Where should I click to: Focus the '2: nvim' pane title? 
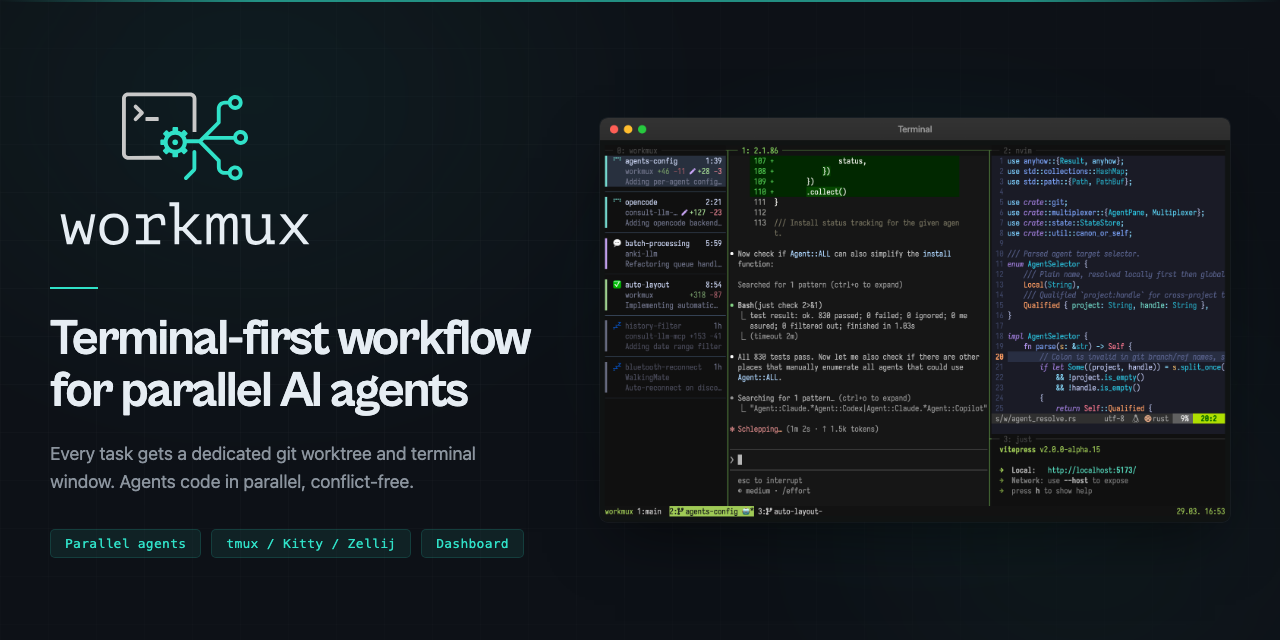(1019, 150)
